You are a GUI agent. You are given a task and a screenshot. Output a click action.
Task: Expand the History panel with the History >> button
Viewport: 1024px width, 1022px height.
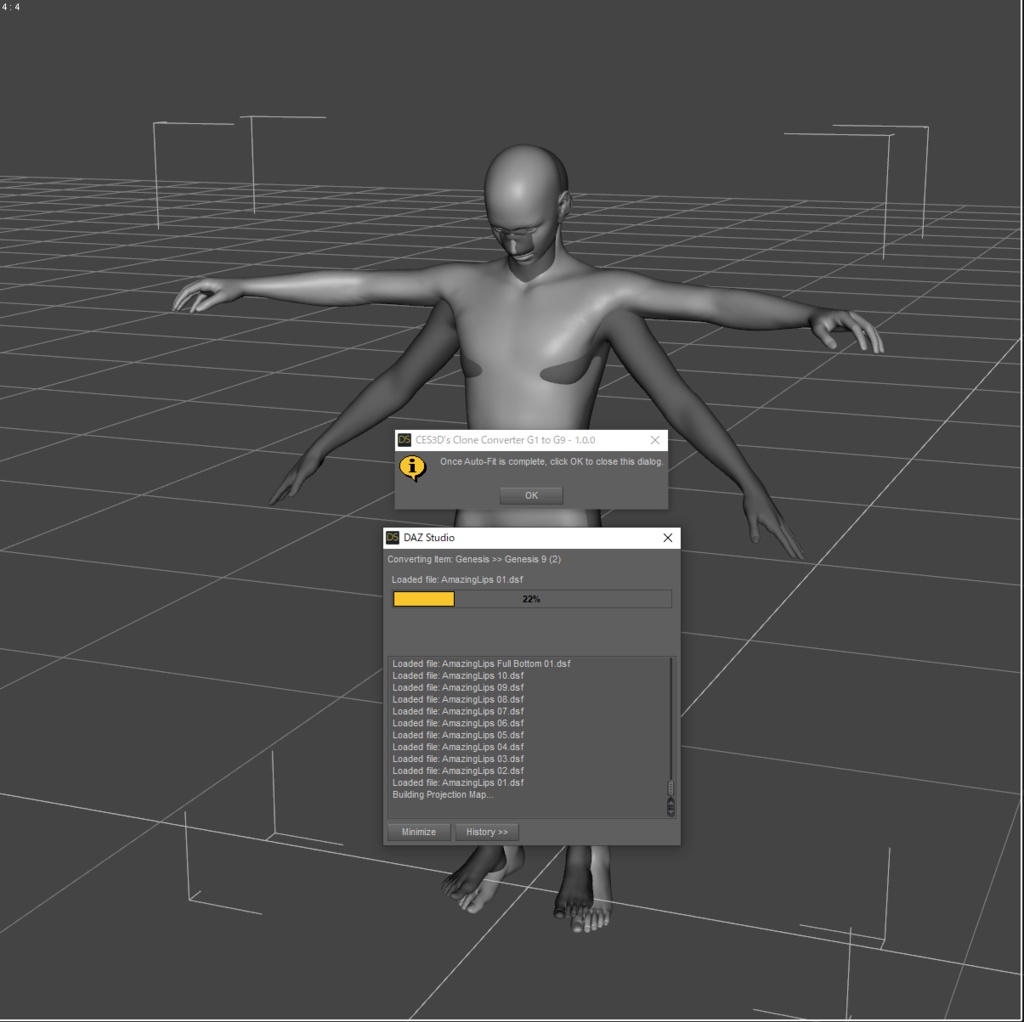(487, 831)
